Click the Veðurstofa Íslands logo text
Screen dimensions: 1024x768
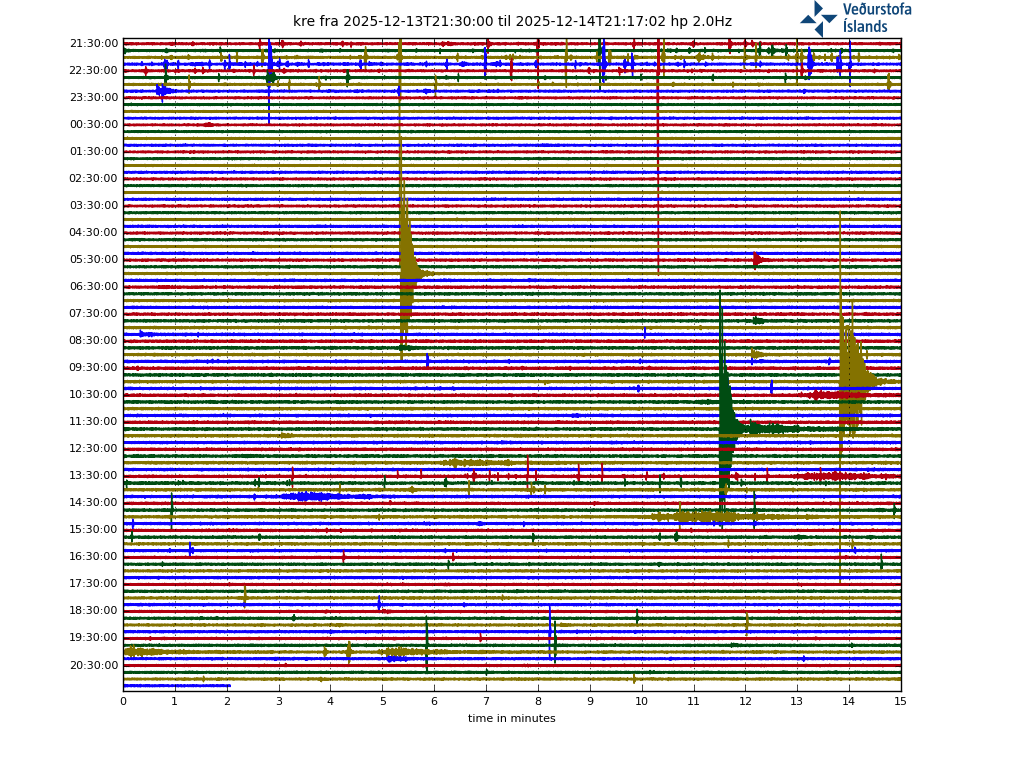pyautogui.click(x=877, y=18)
